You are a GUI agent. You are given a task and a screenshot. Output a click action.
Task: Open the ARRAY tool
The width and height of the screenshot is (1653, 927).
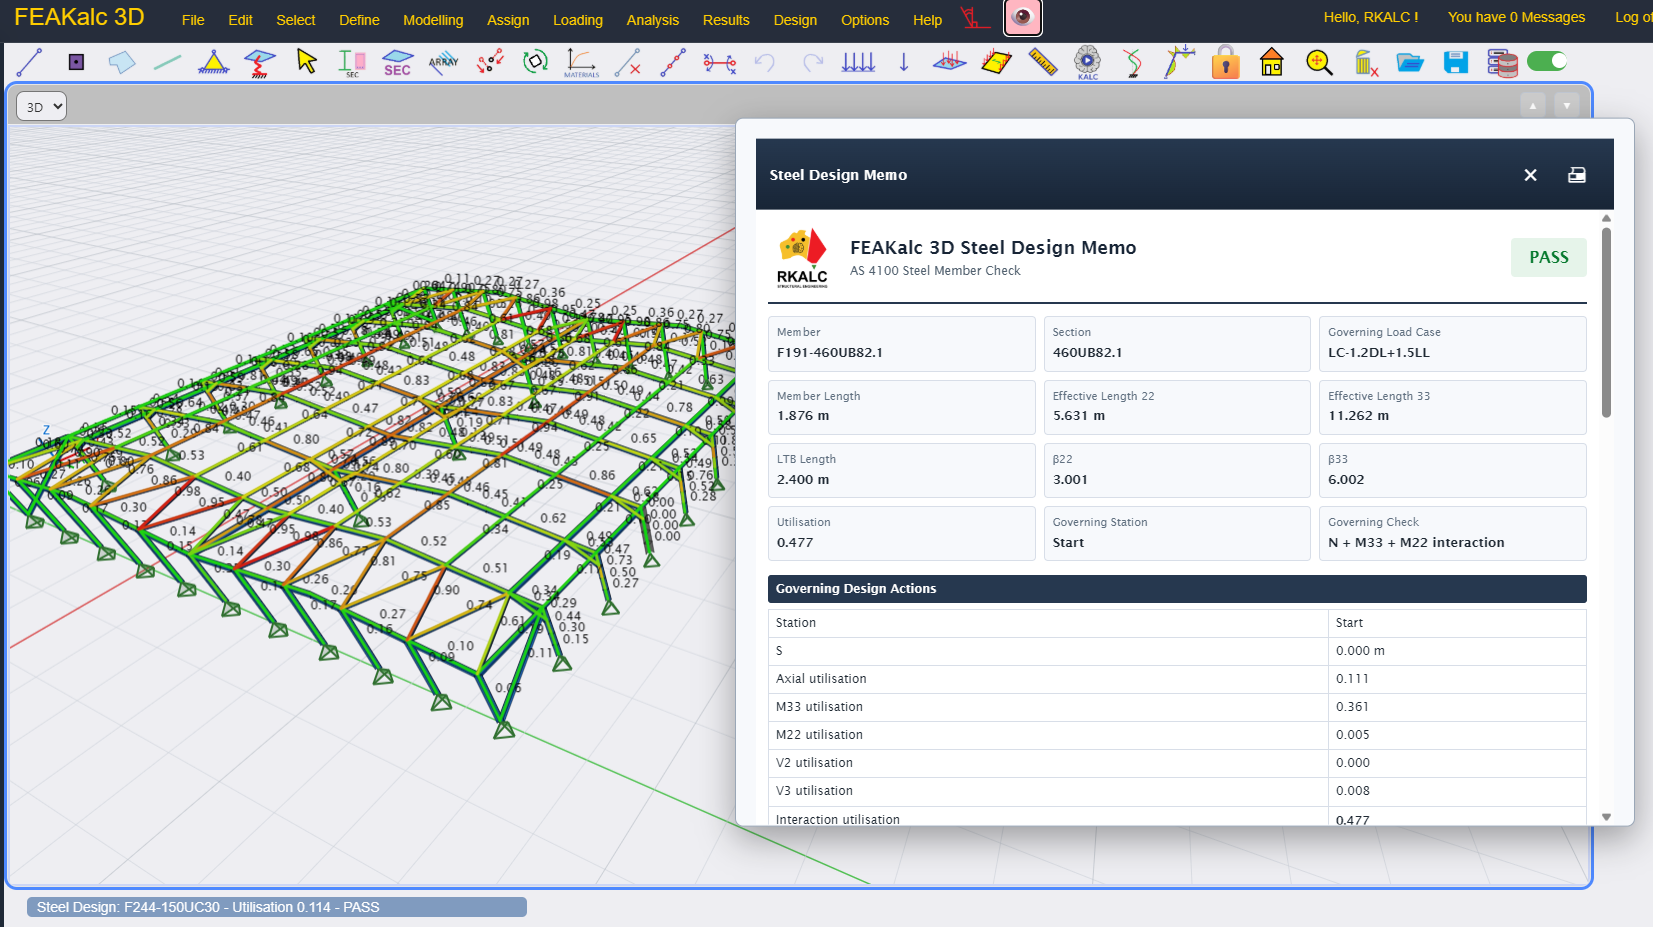point(443,62)
